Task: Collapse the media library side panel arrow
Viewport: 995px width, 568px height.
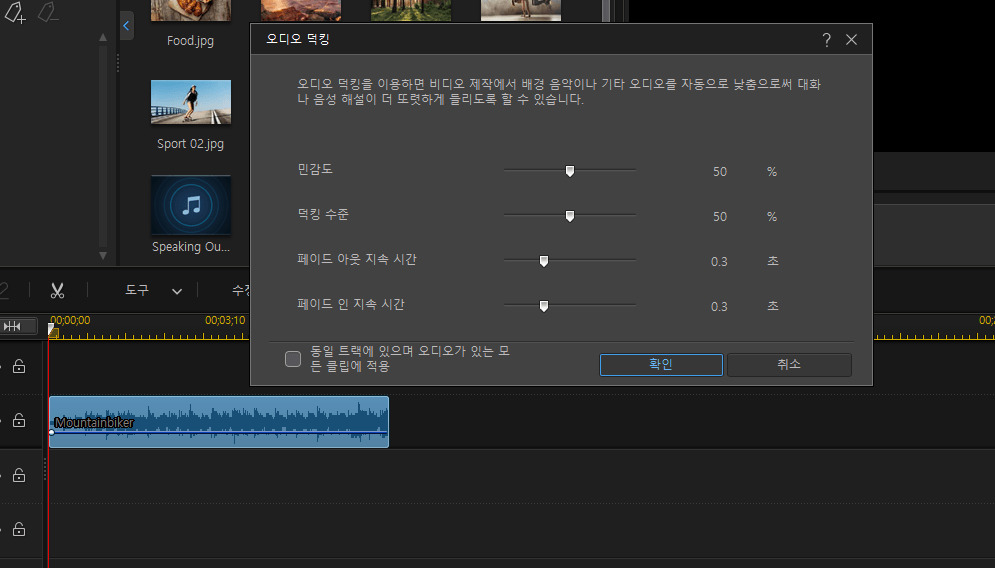Action: (126, 25)
